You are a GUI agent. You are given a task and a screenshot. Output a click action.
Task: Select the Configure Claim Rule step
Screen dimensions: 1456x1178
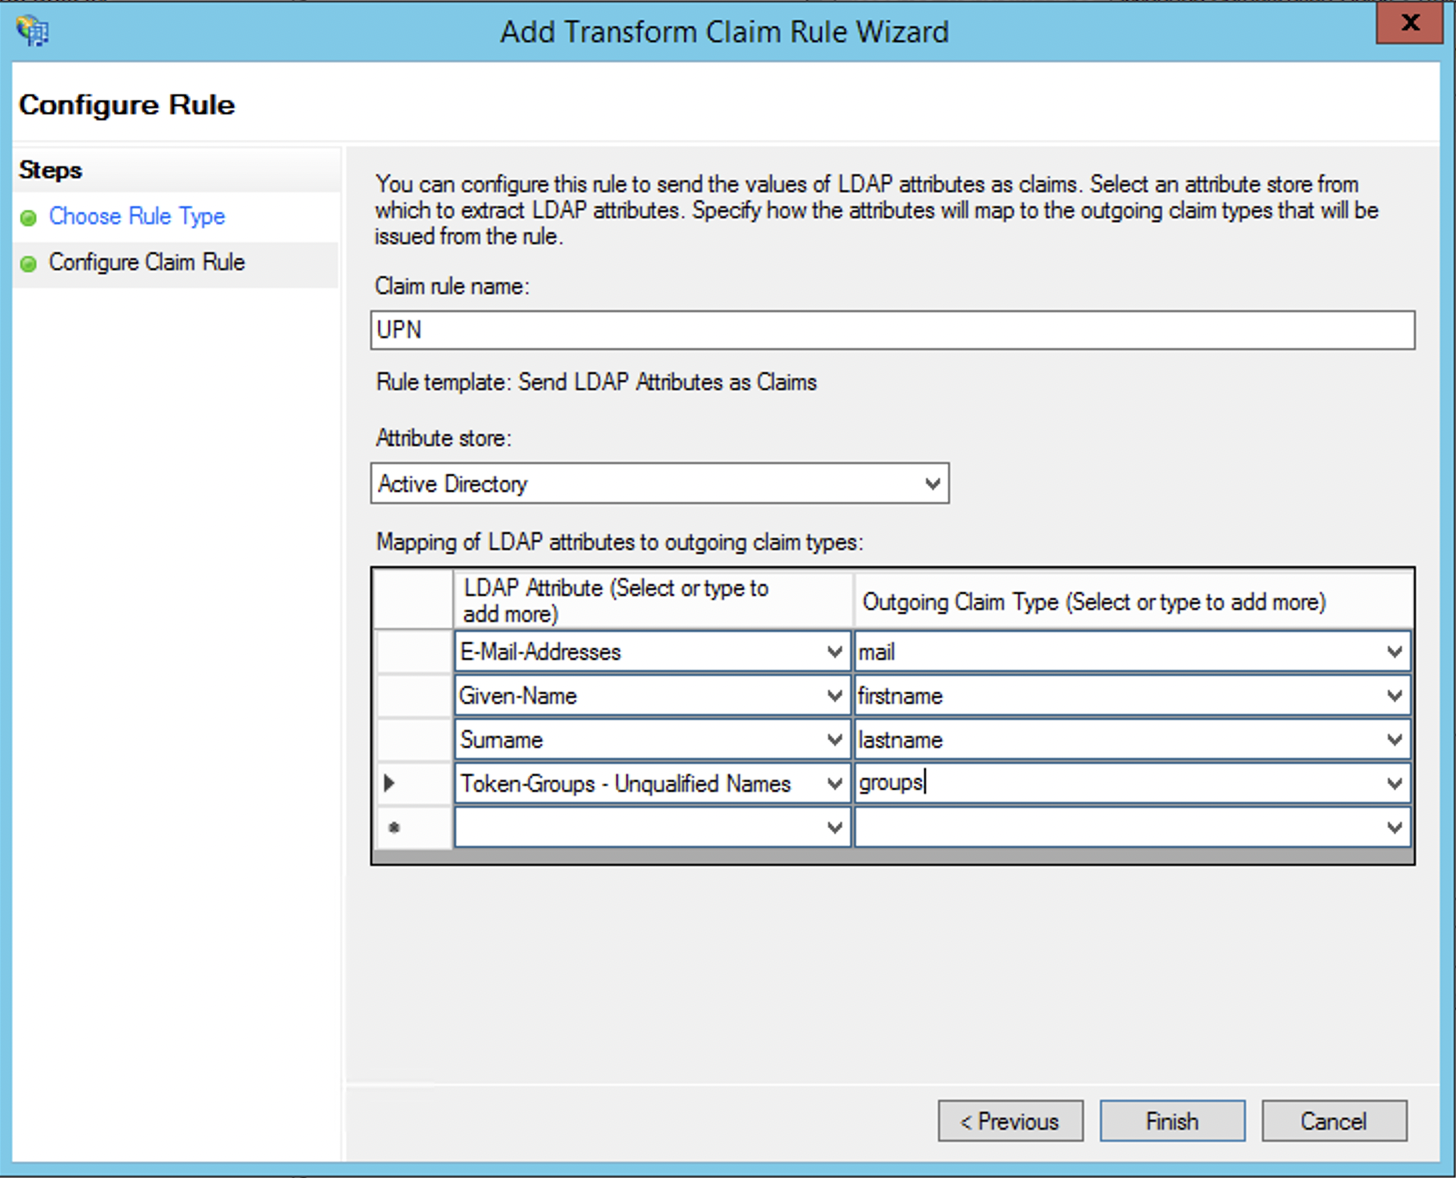point(148,263)
